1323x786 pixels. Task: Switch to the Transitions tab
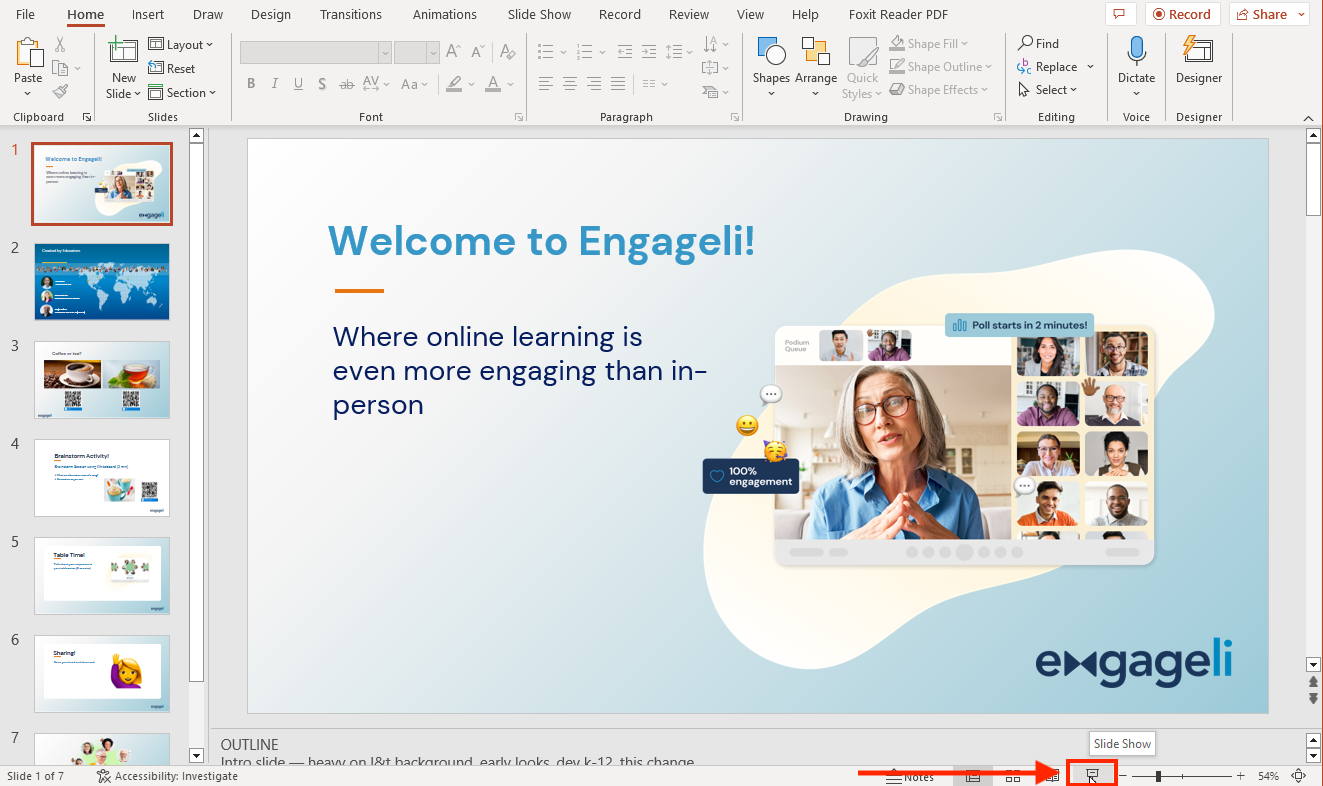350,14
